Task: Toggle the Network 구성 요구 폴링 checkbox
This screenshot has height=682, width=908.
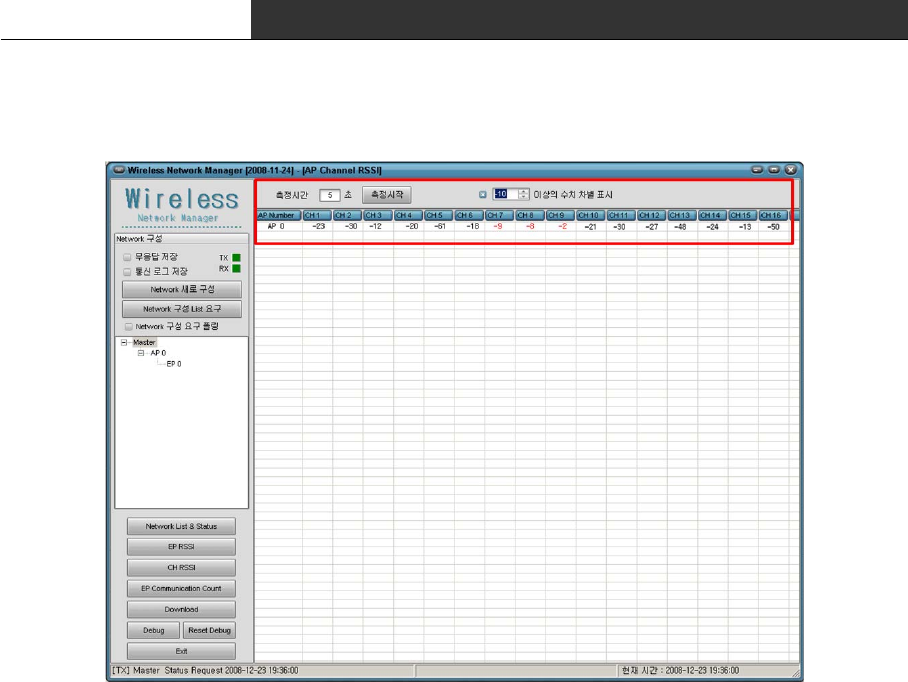Action: (x=129, y=327)
